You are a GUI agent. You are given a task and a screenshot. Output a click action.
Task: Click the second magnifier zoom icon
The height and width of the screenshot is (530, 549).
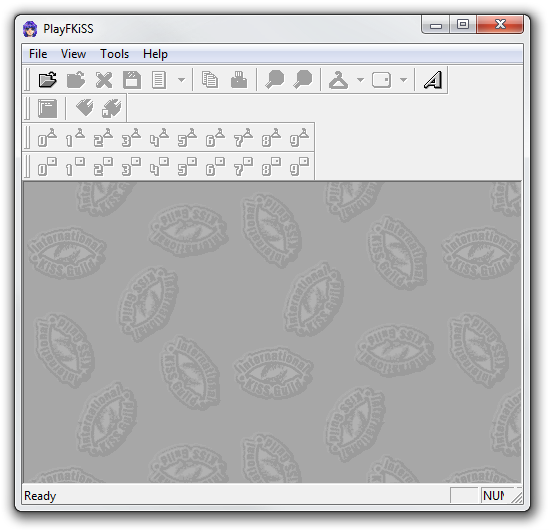tap(303, 80)
